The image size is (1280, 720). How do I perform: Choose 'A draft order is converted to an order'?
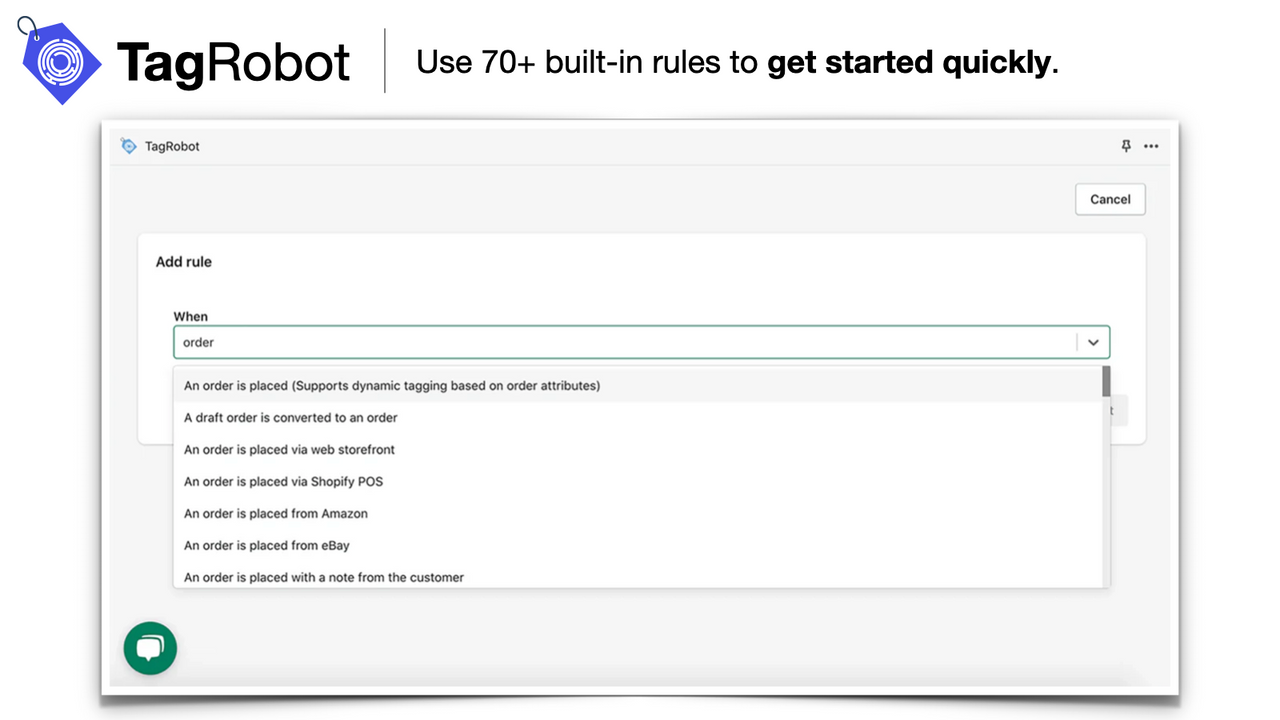[x=637, y=417]
